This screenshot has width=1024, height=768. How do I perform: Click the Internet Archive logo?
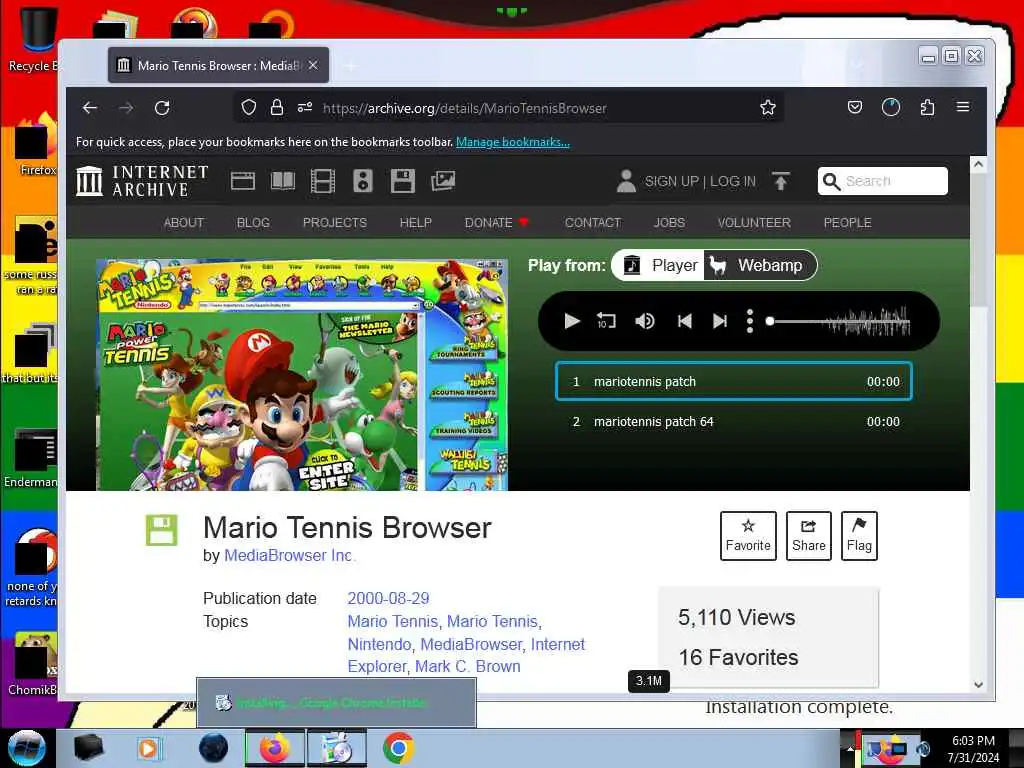coord(142,181)
